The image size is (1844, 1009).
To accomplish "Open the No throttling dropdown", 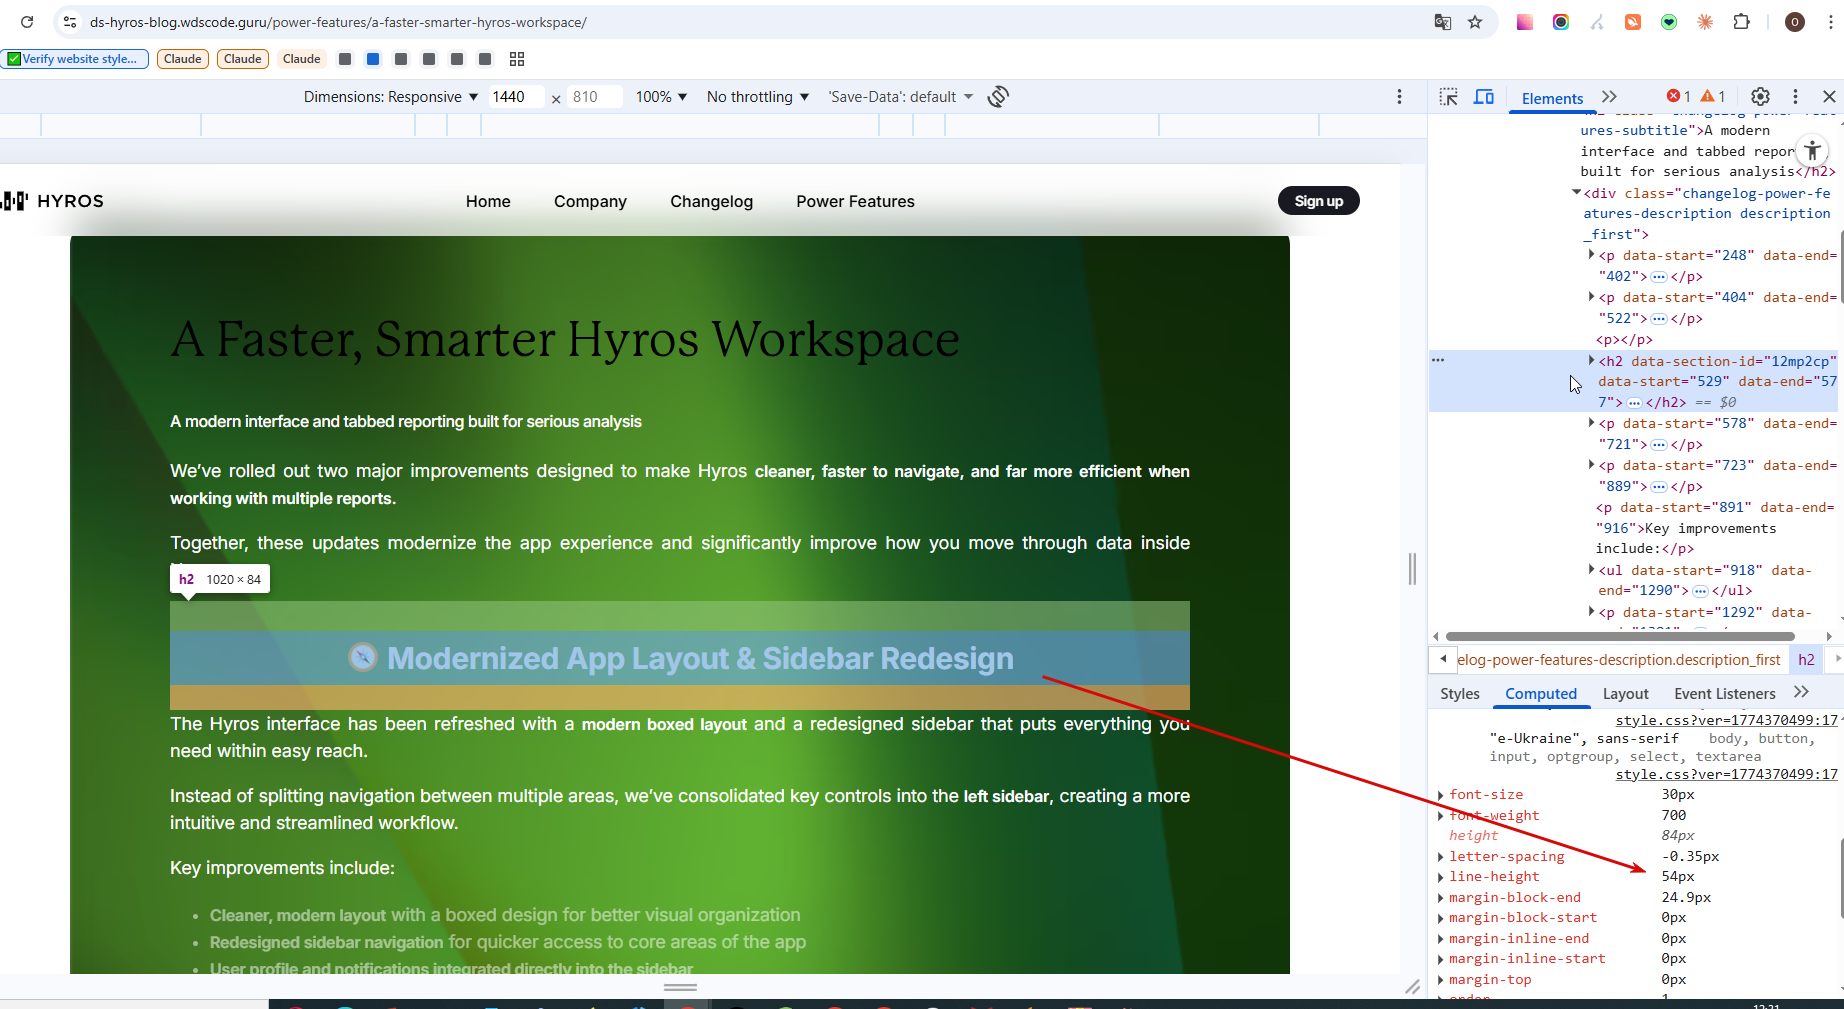I will pyautogui.click(x=757, y=97).
